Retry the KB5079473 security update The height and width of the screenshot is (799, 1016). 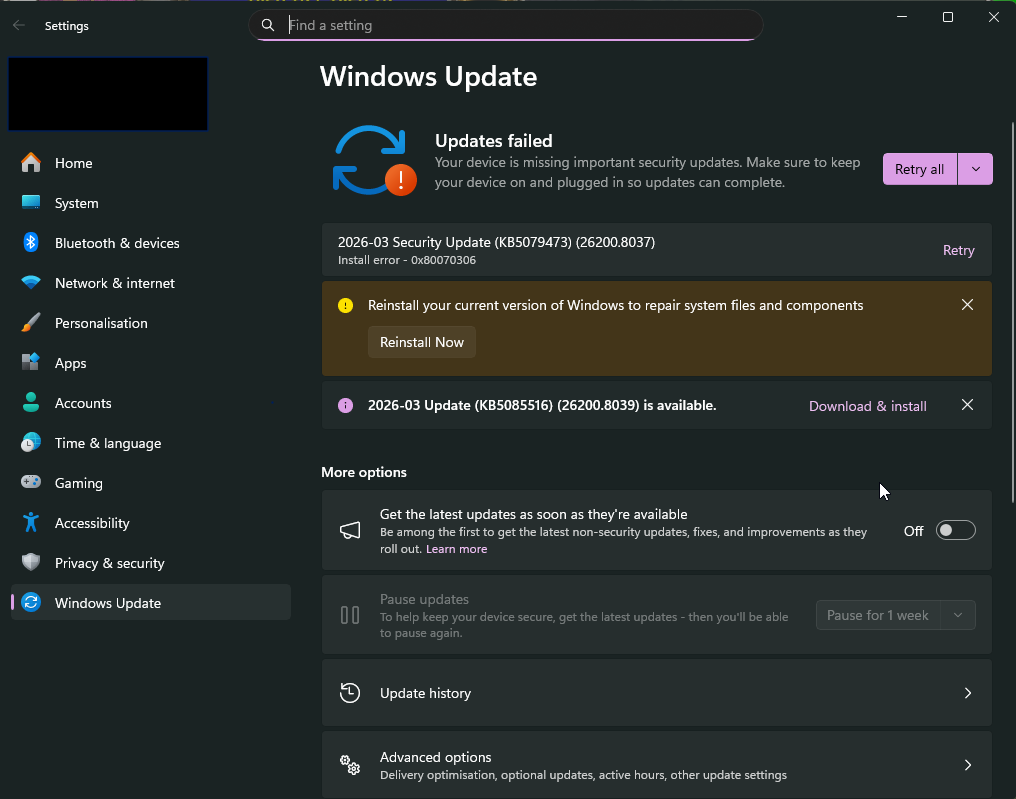tap(958, 250)
